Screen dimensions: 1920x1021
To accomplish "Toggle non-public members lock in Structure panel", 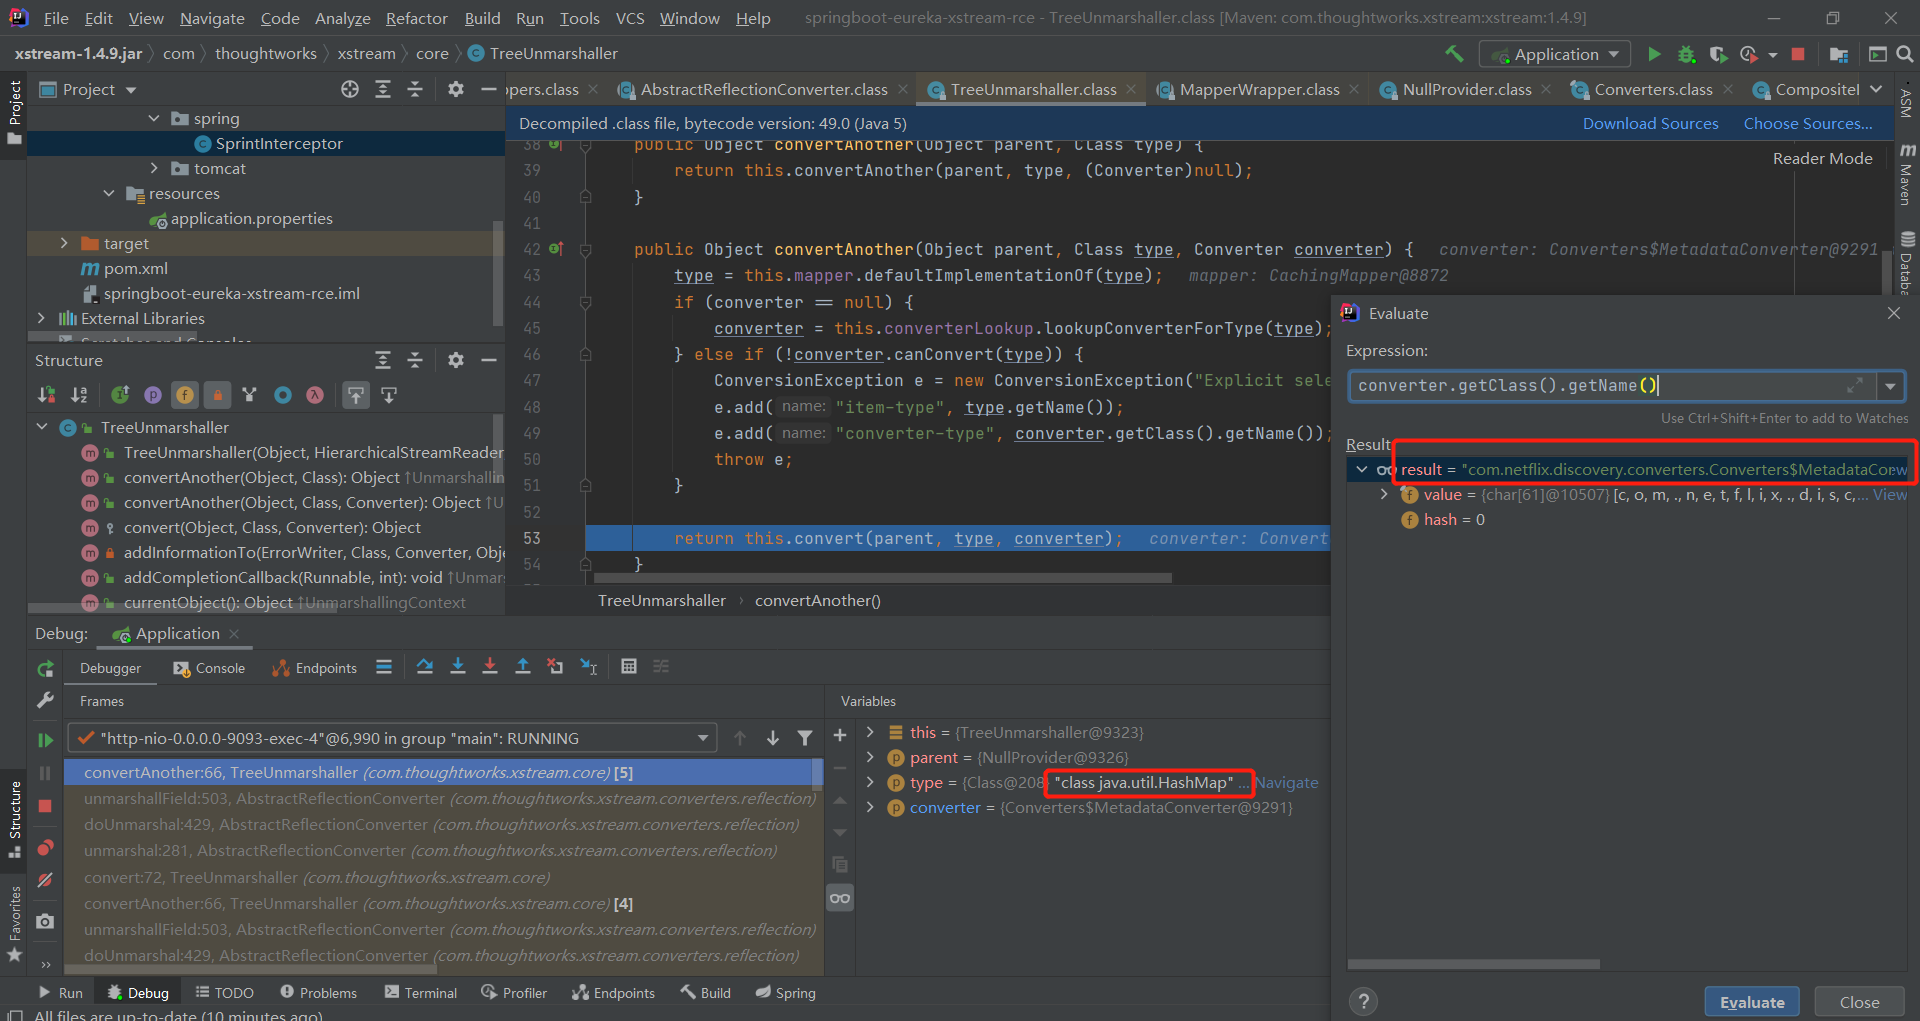I will pos(217,395).
